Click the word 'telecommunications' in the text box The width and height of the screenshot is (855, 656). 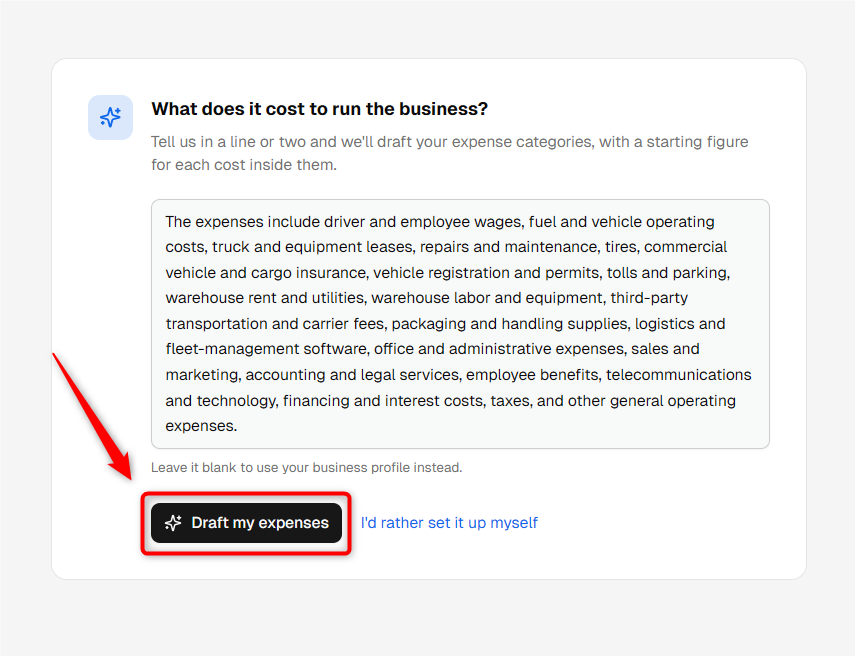[x=679, y=375]
